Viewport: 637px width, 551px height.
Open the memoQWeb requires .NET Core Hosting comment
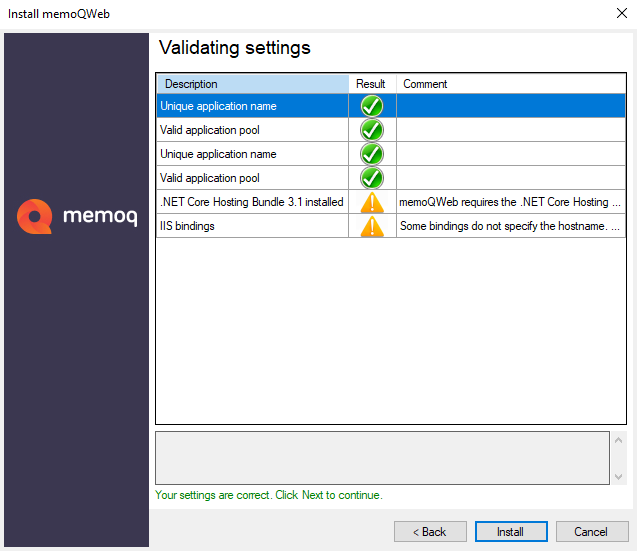(510, 202)
